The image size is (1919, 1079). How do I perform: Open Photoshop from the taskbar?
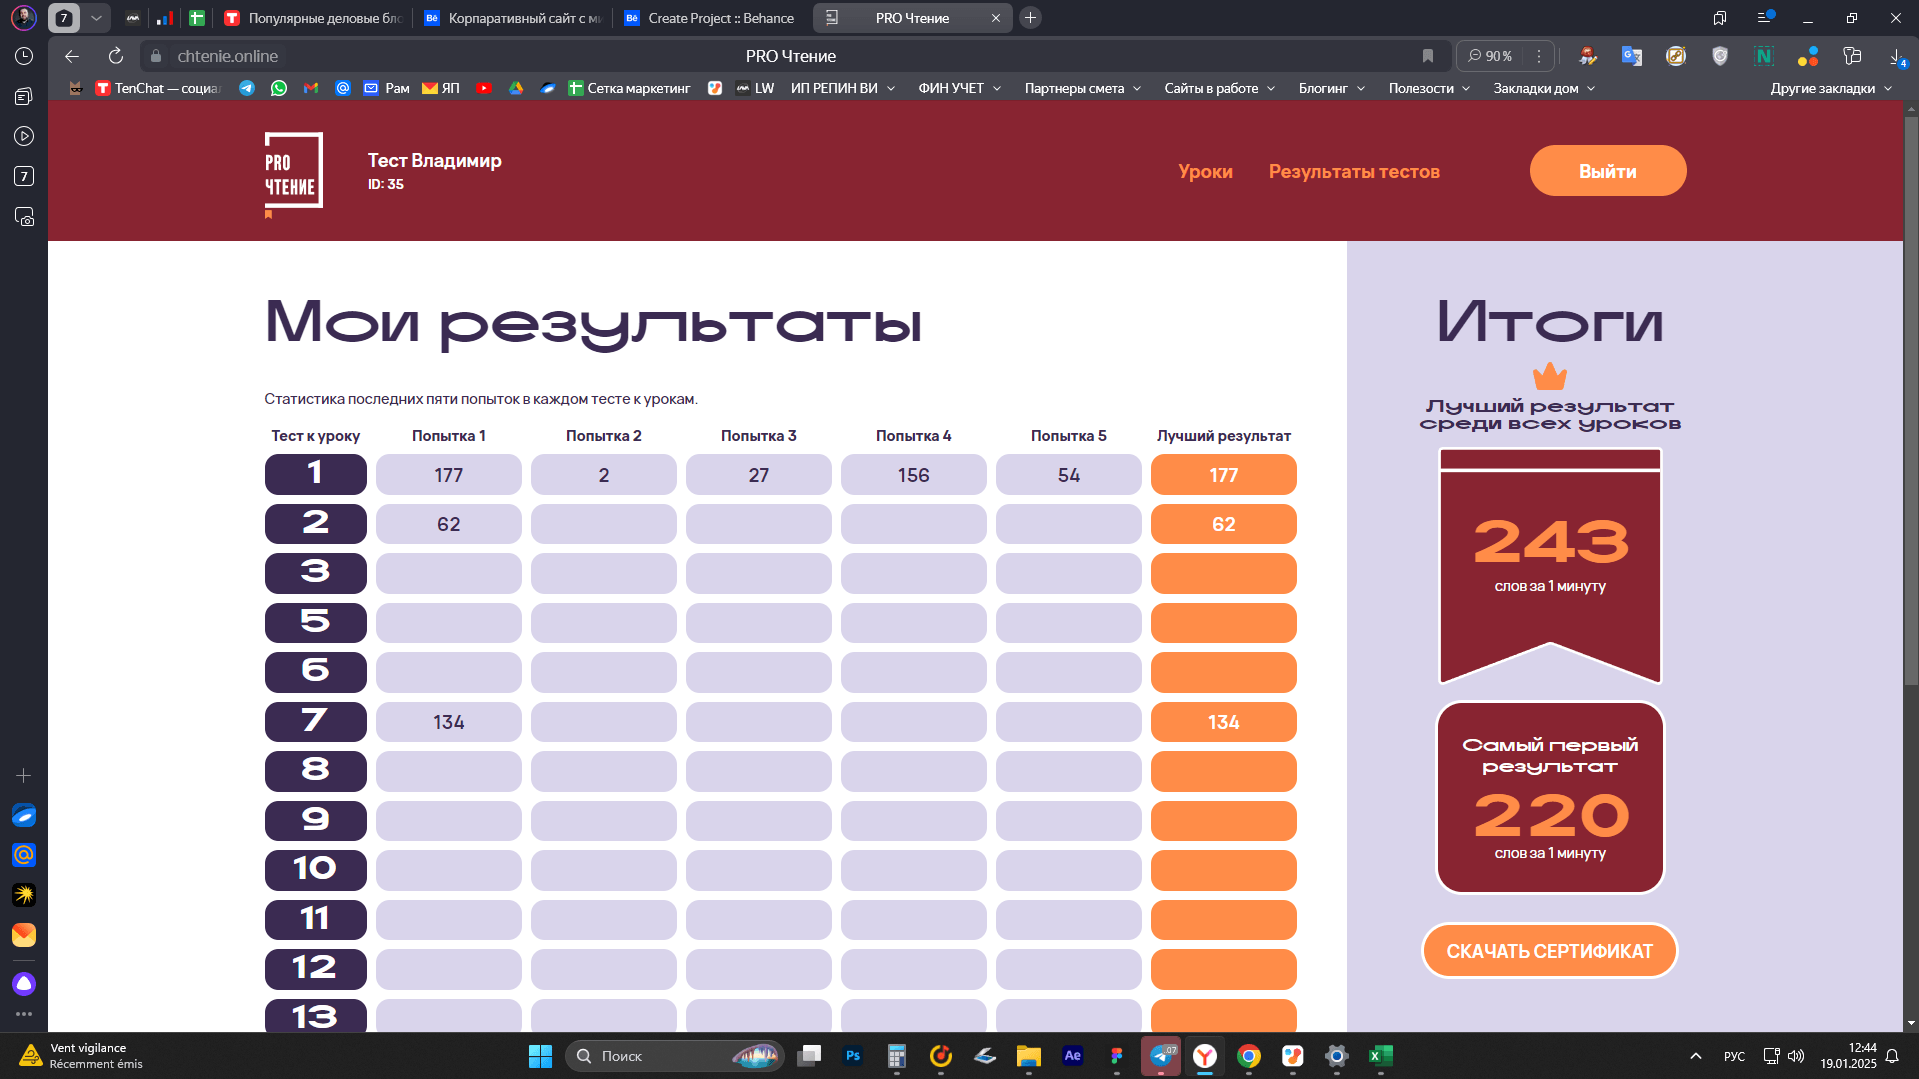click(x=853, y=1056)
